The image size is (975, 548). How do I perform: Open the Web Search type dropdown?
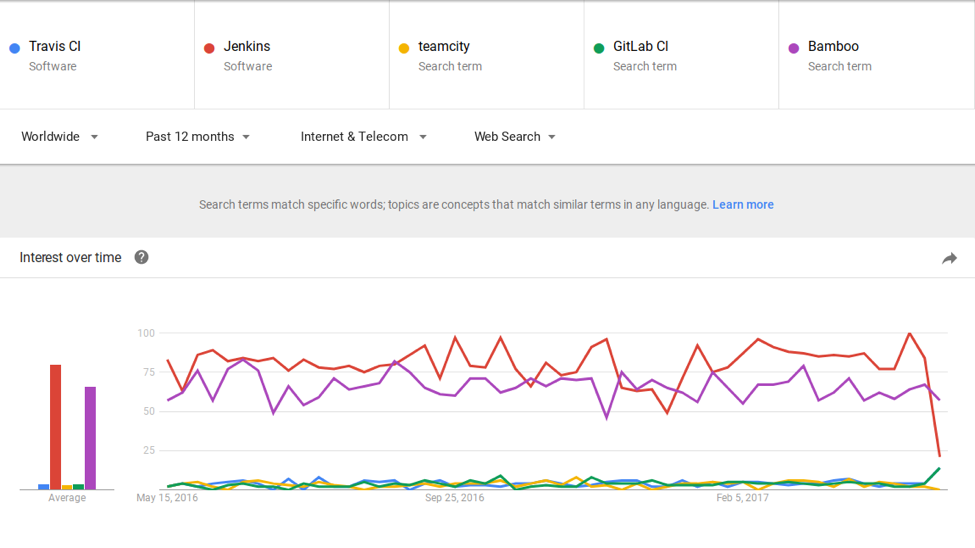click(x=515, y=137)
